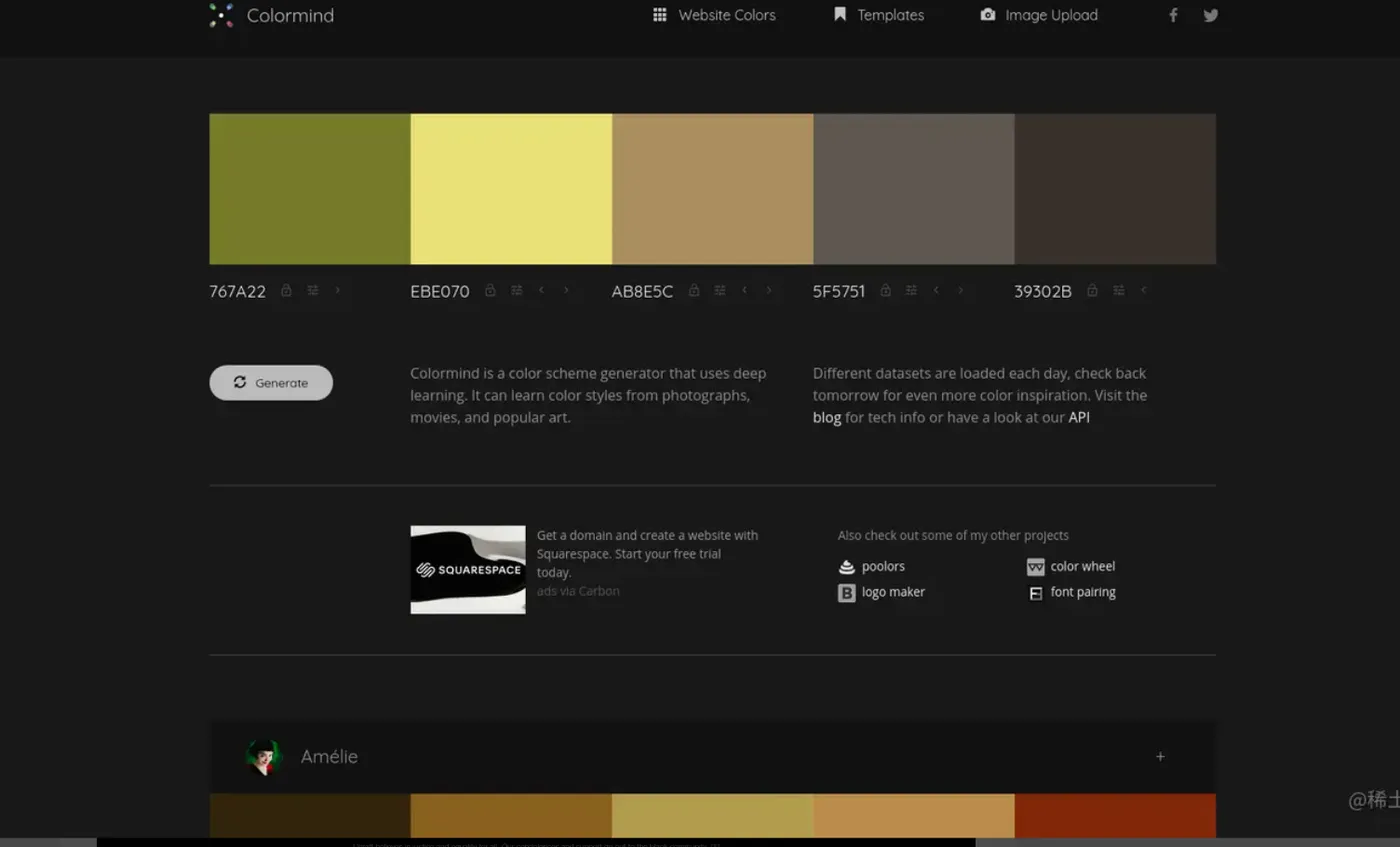The image size is (1400, 847).
Task: Open adjust sliders for AB8E5C
Action: coord(720,291)
